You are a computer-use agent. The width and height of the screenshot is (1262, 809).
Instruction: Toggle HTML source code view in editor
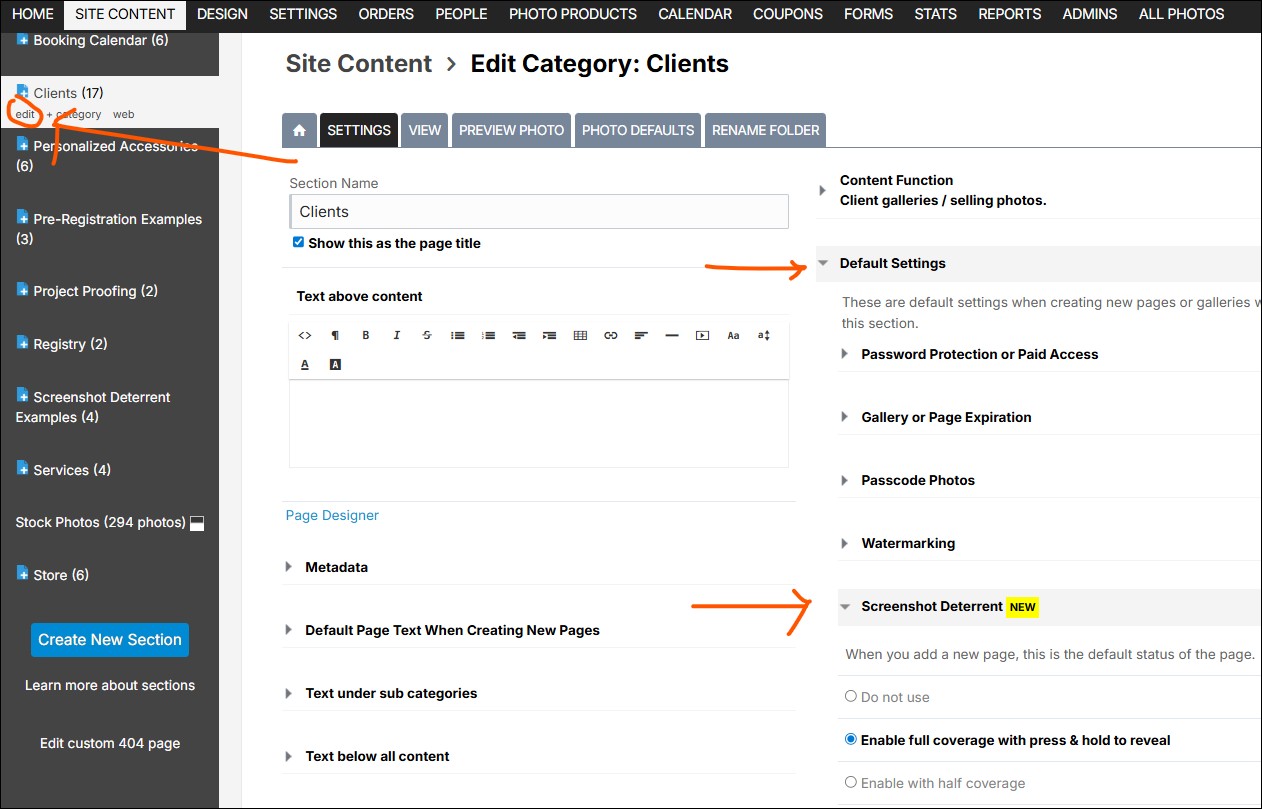[x=305, y=336]
